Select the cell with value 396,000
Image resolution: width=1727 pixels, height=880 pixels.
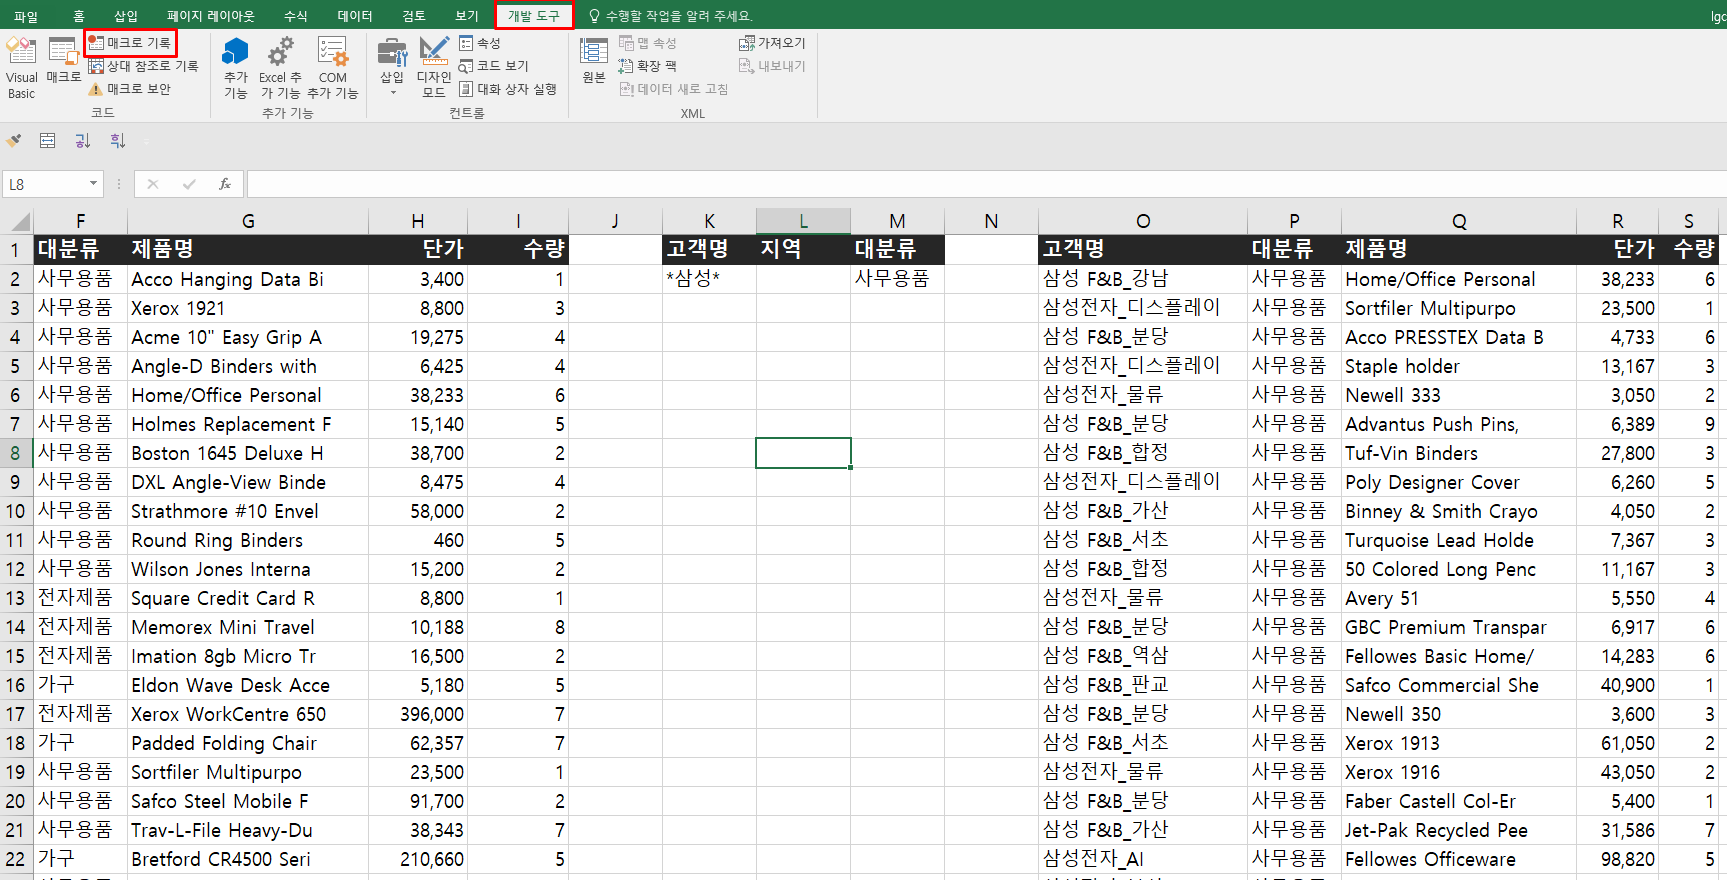[x=418, y=714]
